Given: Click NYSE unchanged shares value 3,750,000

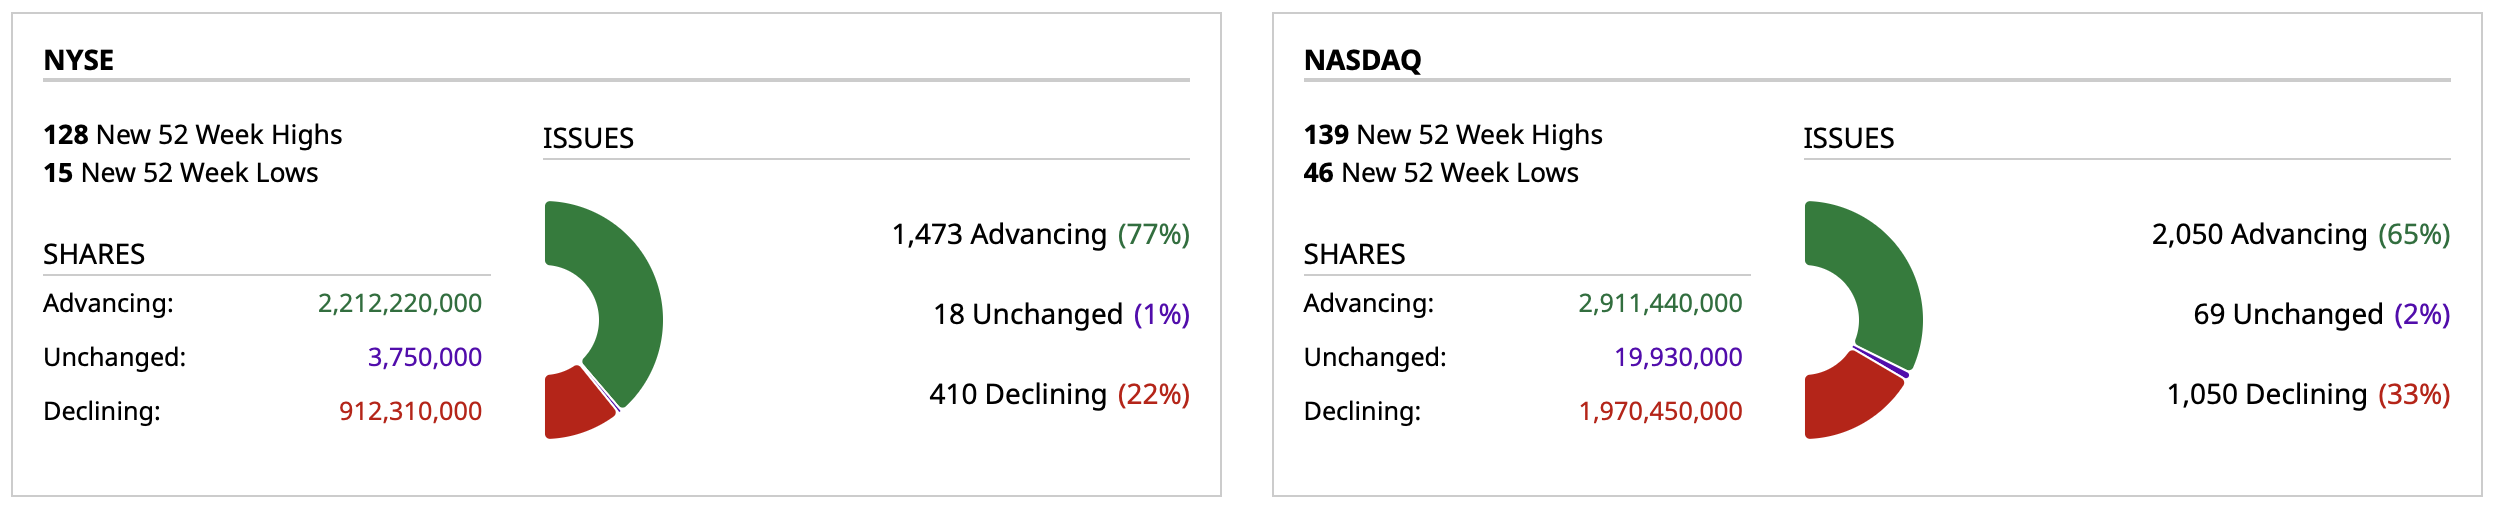Looking at the screenshot, I should tap(425, 357).
